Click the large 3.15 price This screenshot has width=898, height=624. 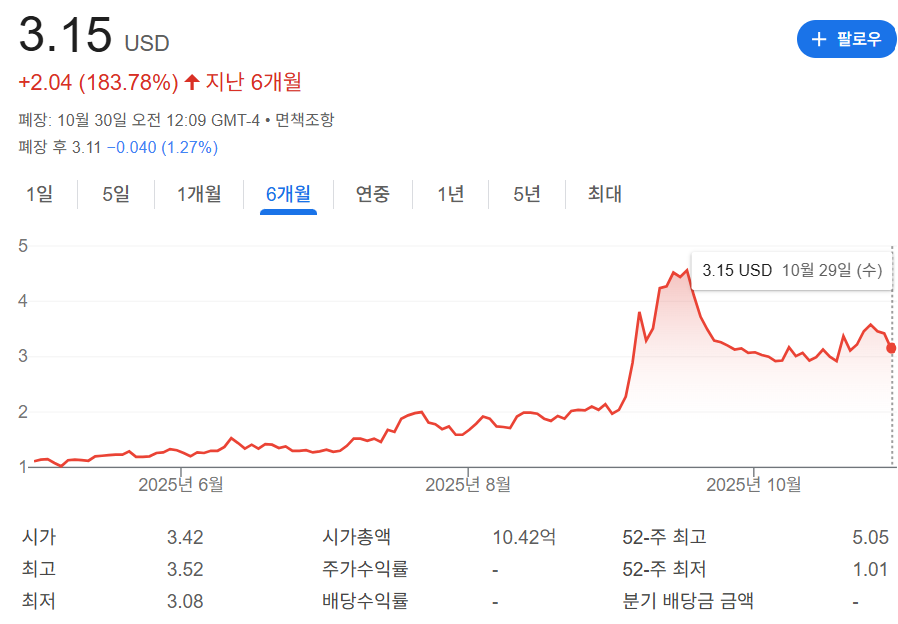[65, 34]
